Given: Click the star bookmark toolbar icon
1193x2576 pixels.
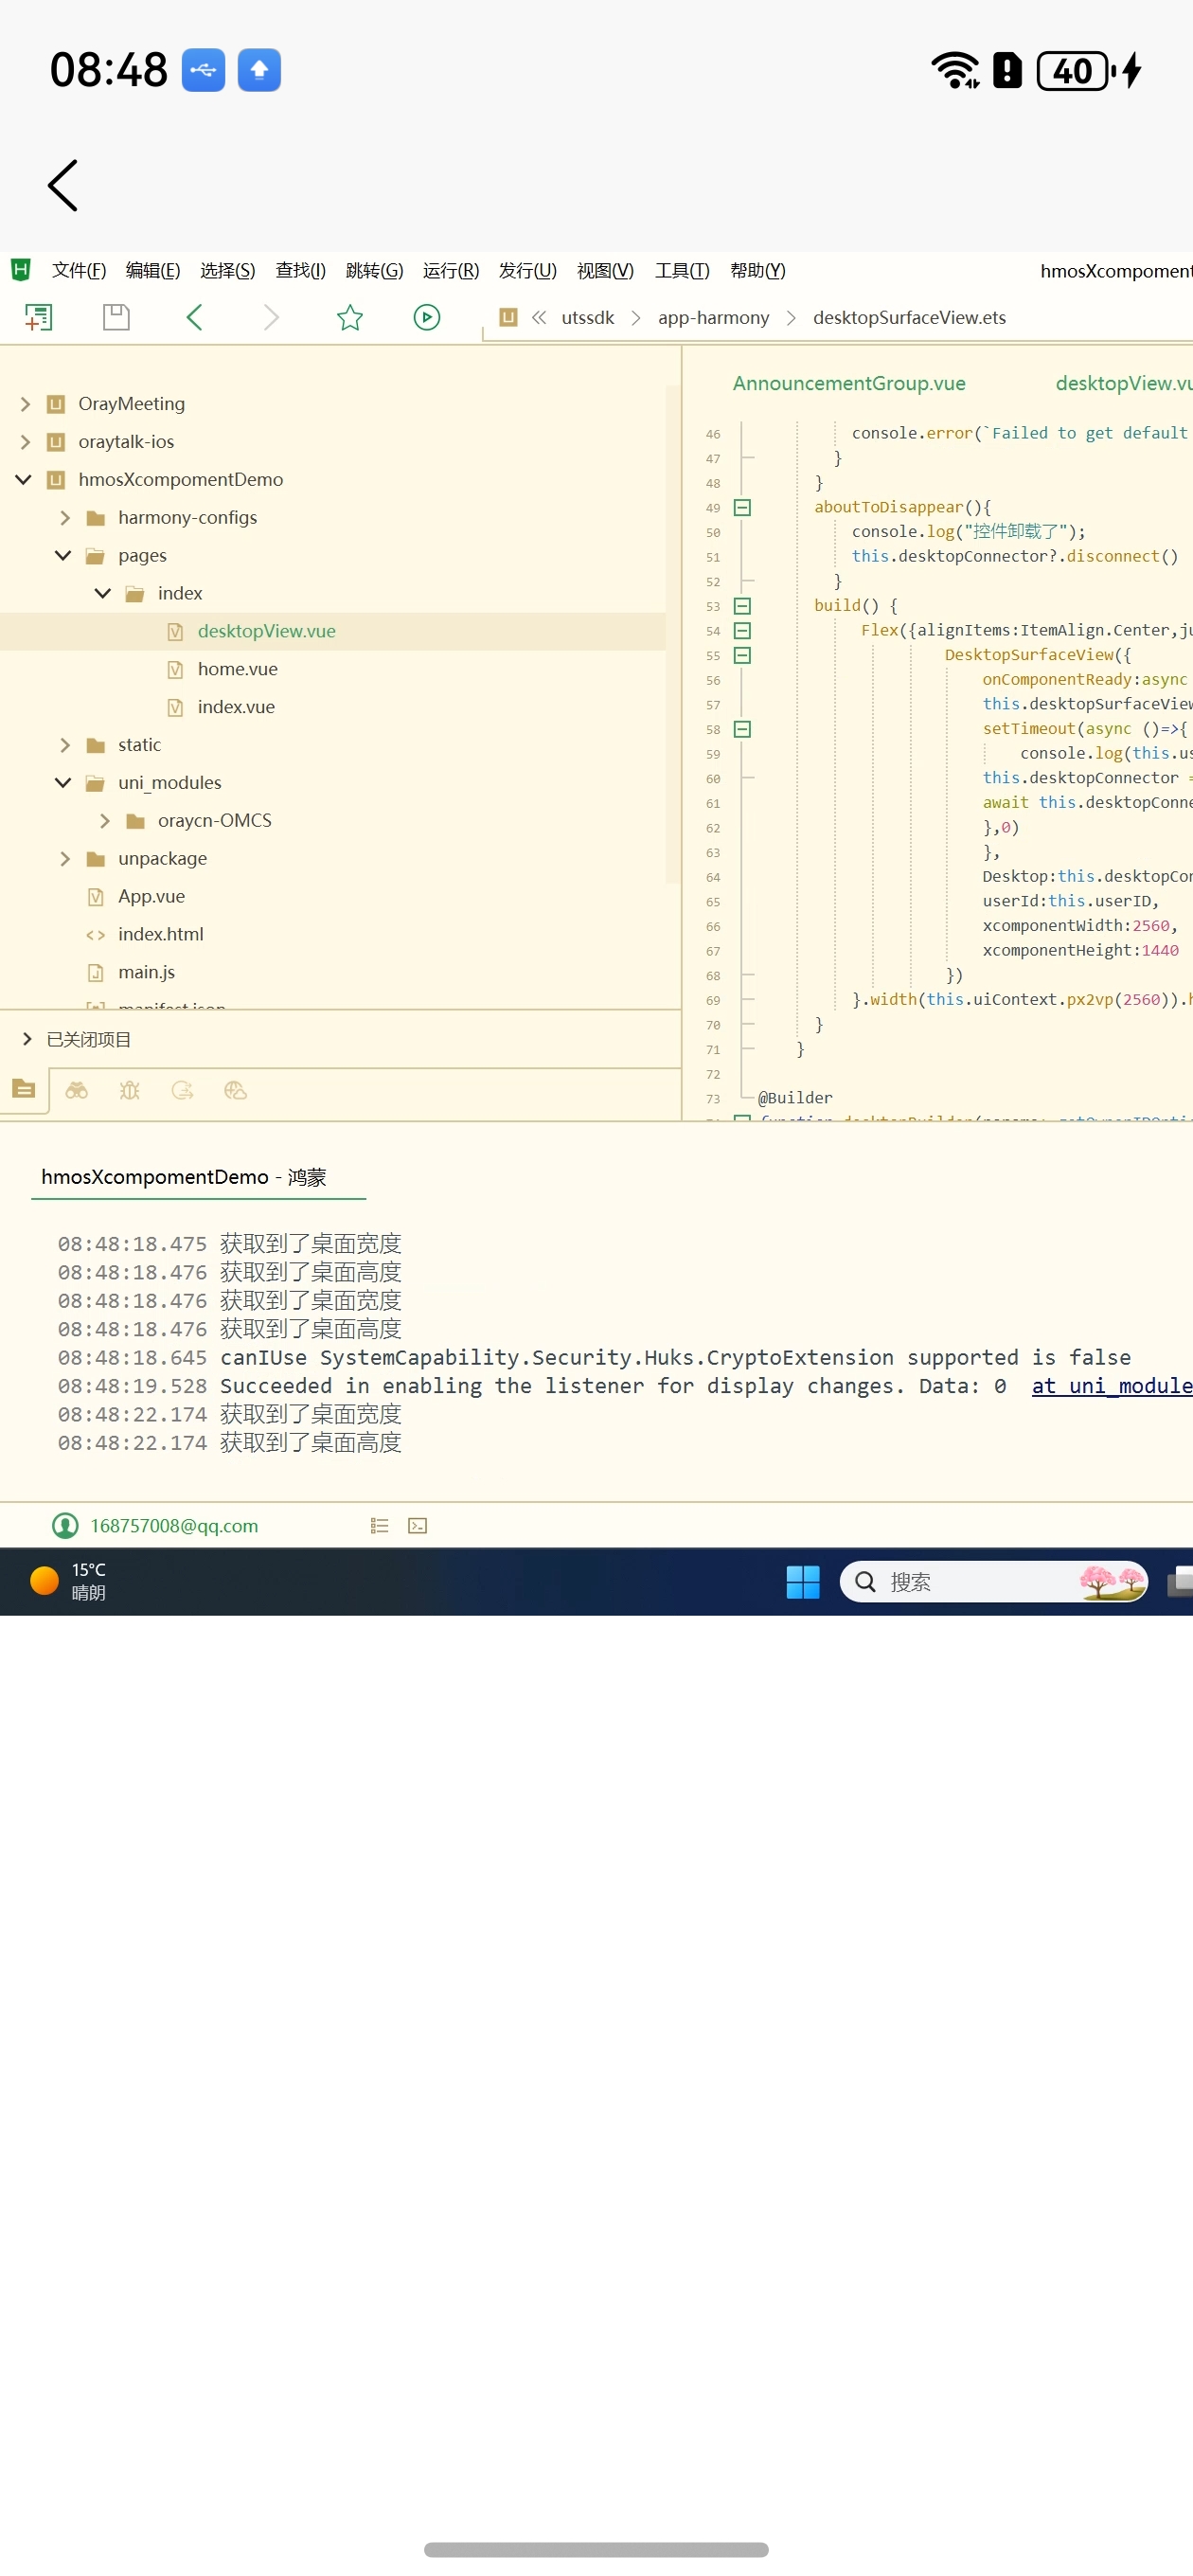Looking at the screenshot, I should tap(349, 318).
